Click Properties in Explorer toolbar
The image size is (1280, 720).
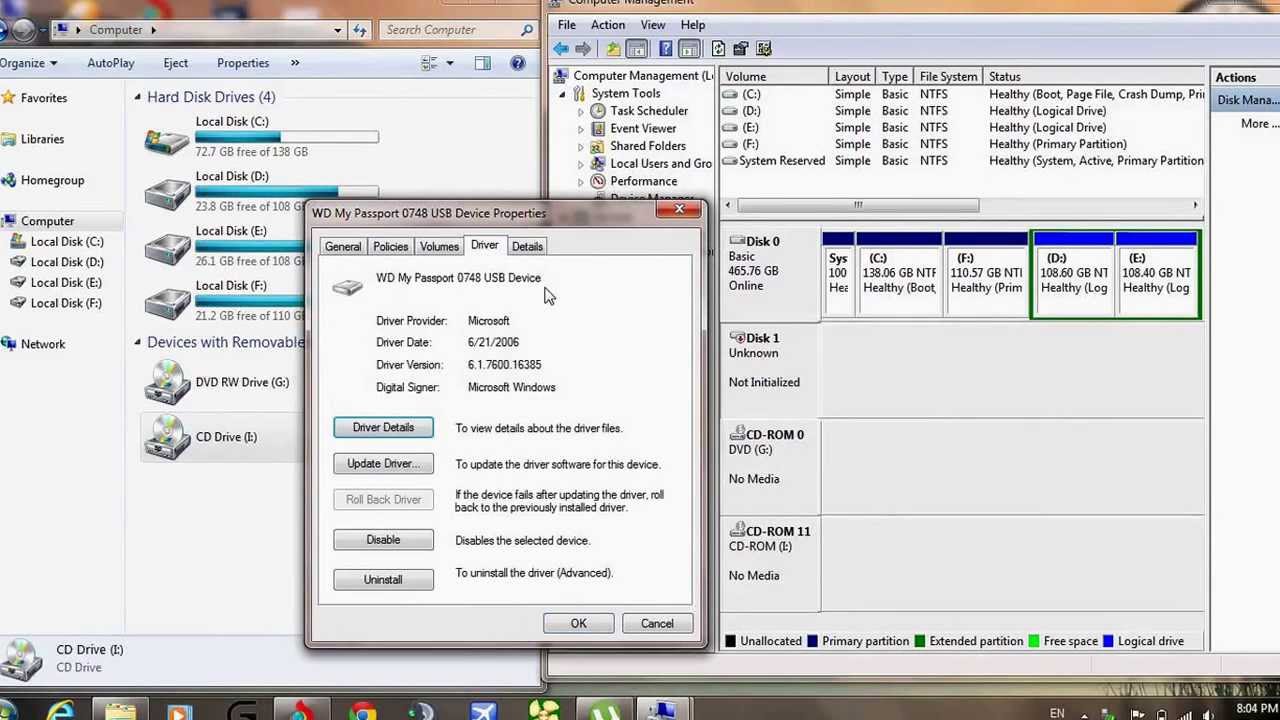(x=243, y=63)
